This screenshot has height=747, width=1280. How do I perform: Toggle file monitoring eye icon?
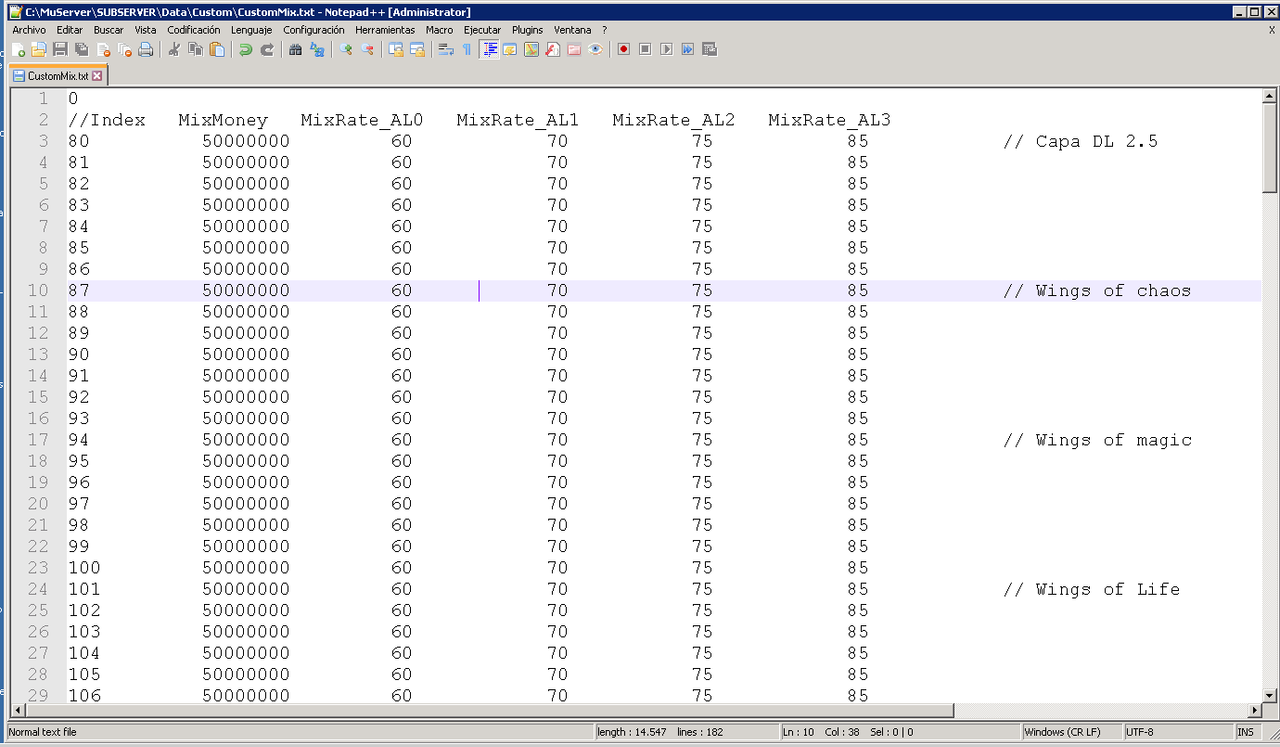pos(595,49)
